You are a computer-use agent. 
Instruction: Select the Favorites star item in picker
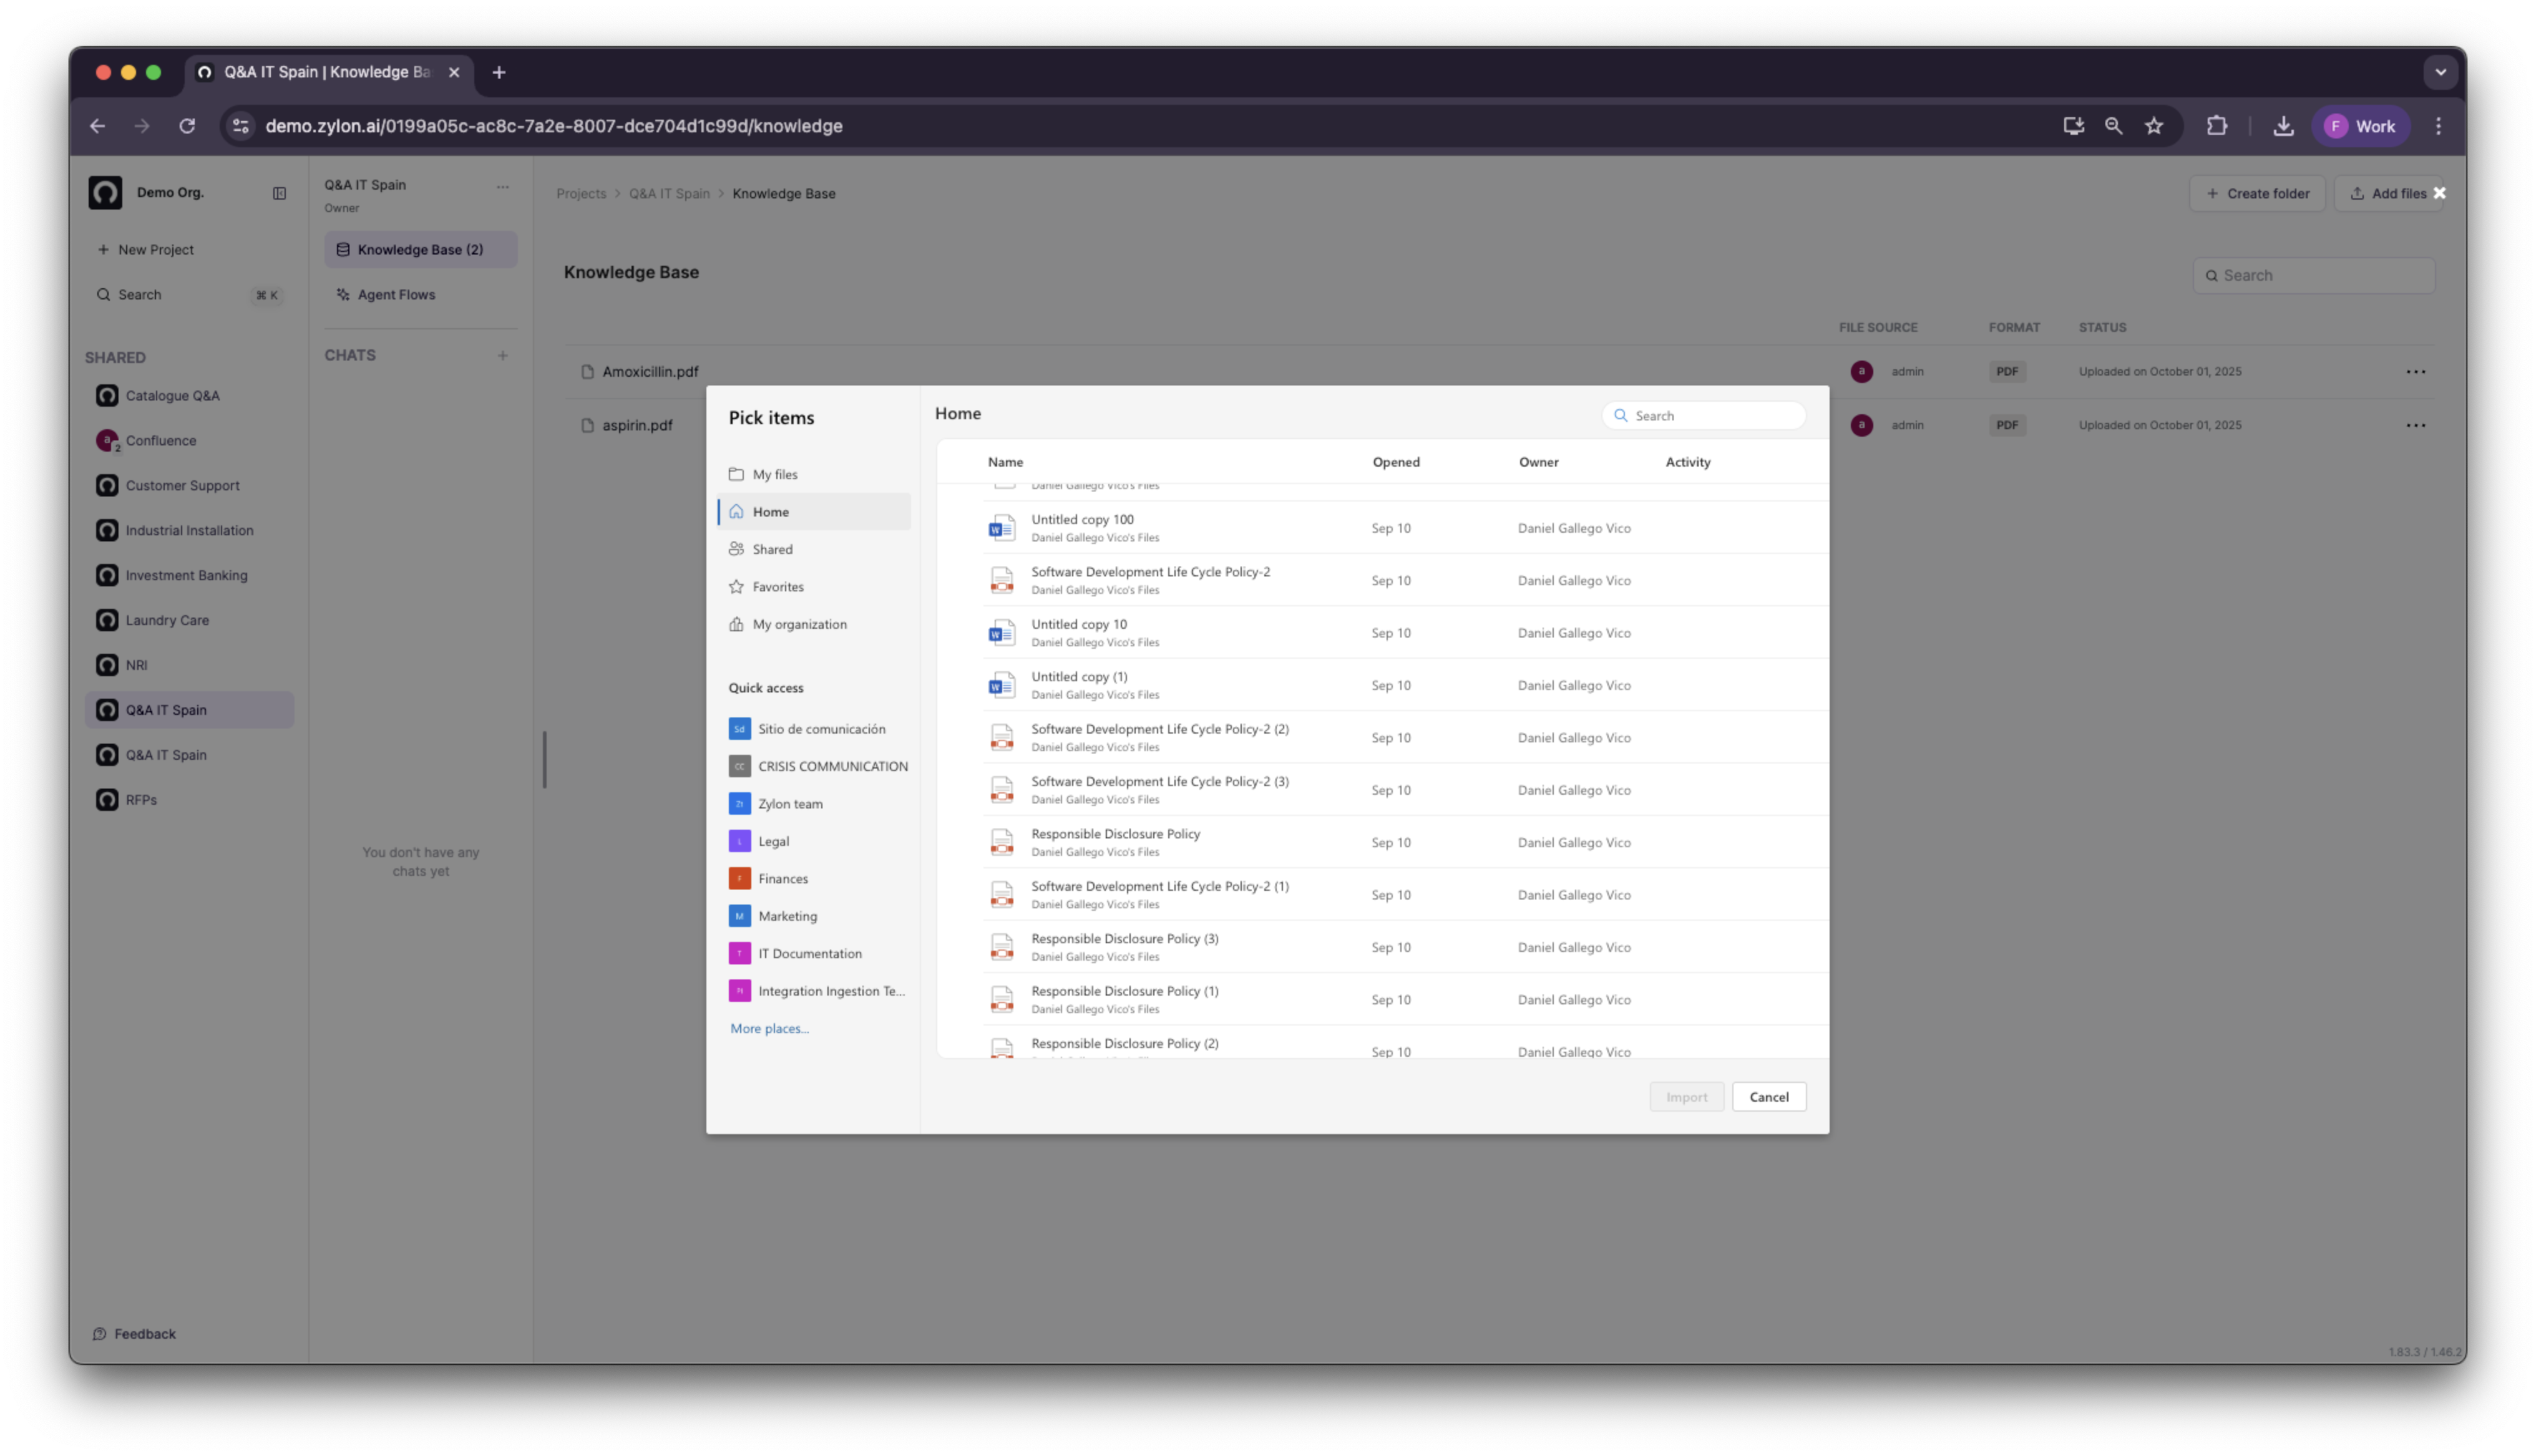[777, 587]
